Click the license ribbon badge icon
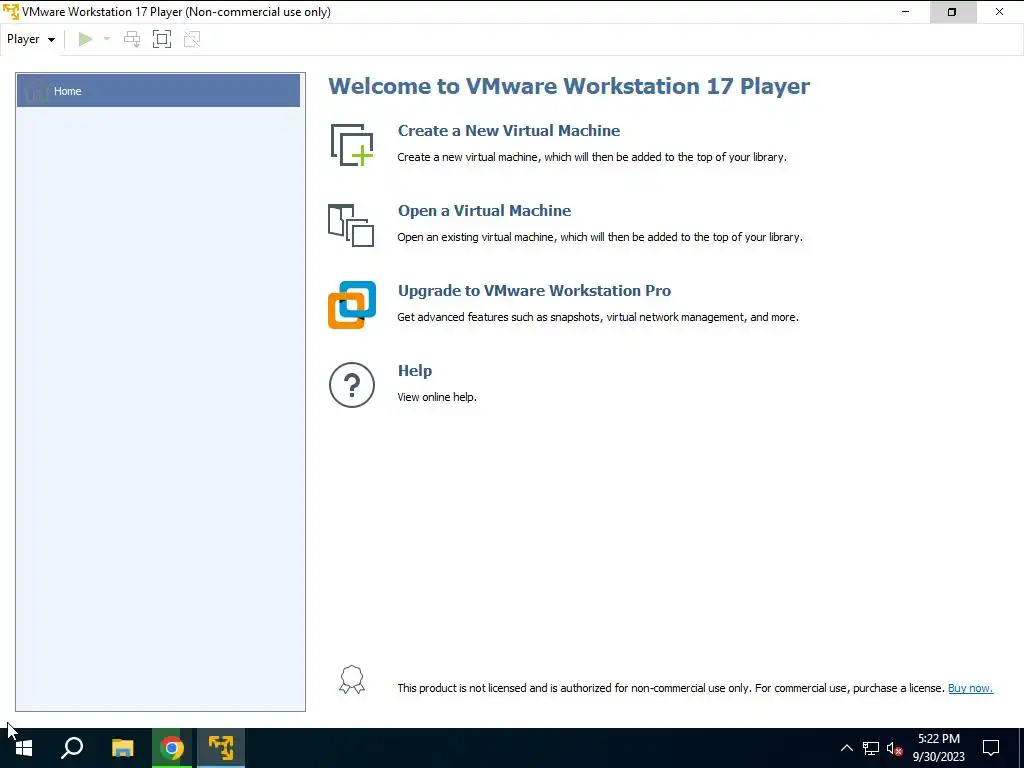This screenshot has height=768, width=1024. pos(352,680)
